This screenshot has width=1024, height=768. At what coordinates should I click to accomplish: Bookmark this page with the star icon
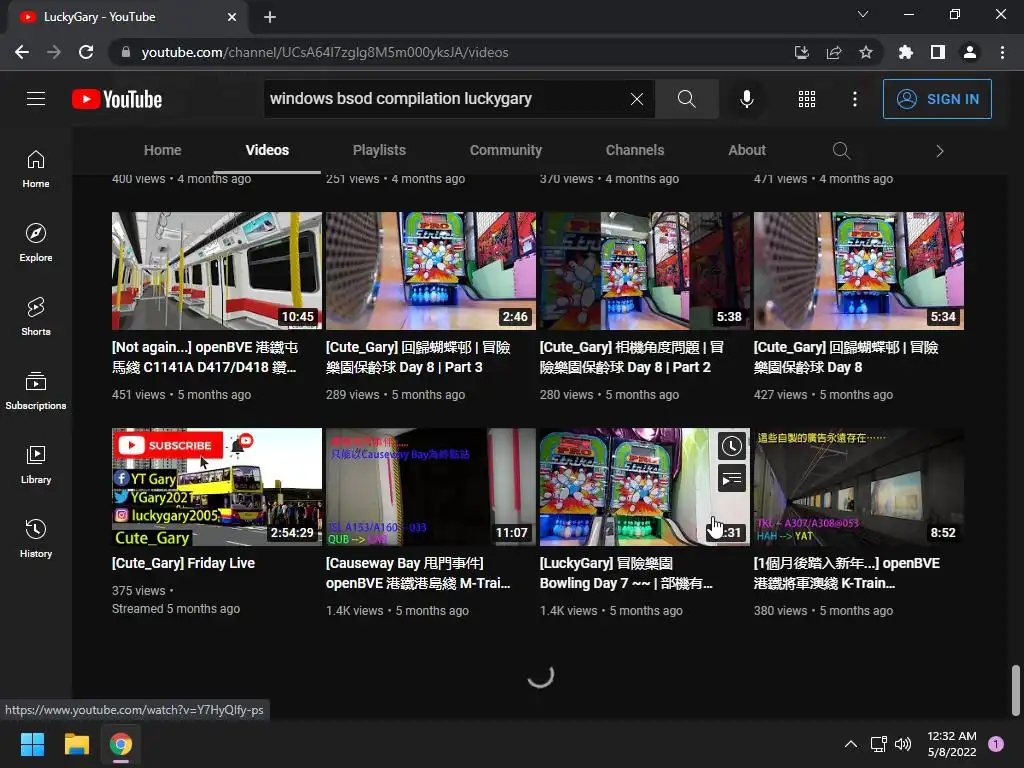click(x=866, y=52)
